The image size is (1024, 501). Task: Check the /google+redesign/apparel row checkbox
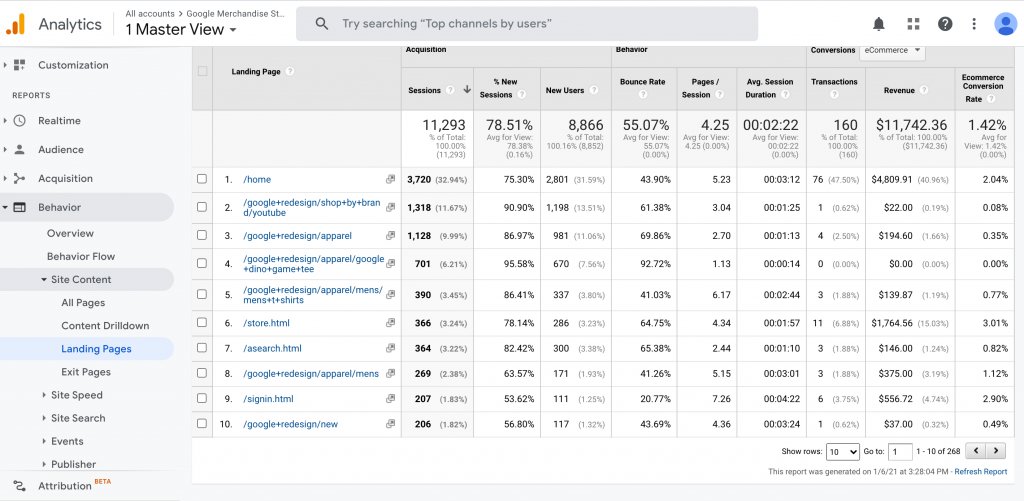click(202, 235)
